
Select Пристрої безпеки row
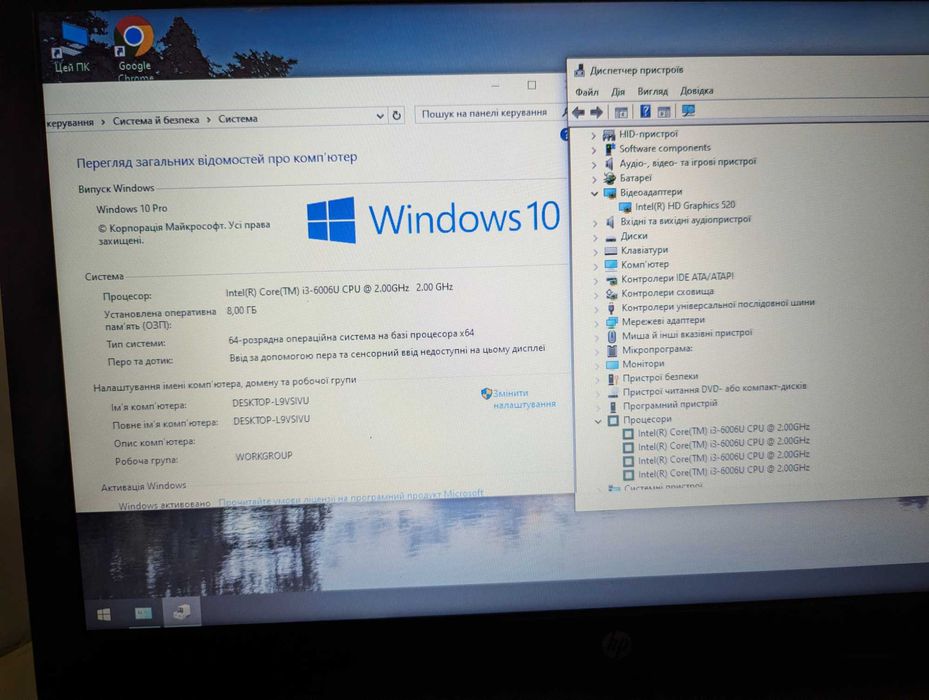pyautogui.click(x=660, y=377)
